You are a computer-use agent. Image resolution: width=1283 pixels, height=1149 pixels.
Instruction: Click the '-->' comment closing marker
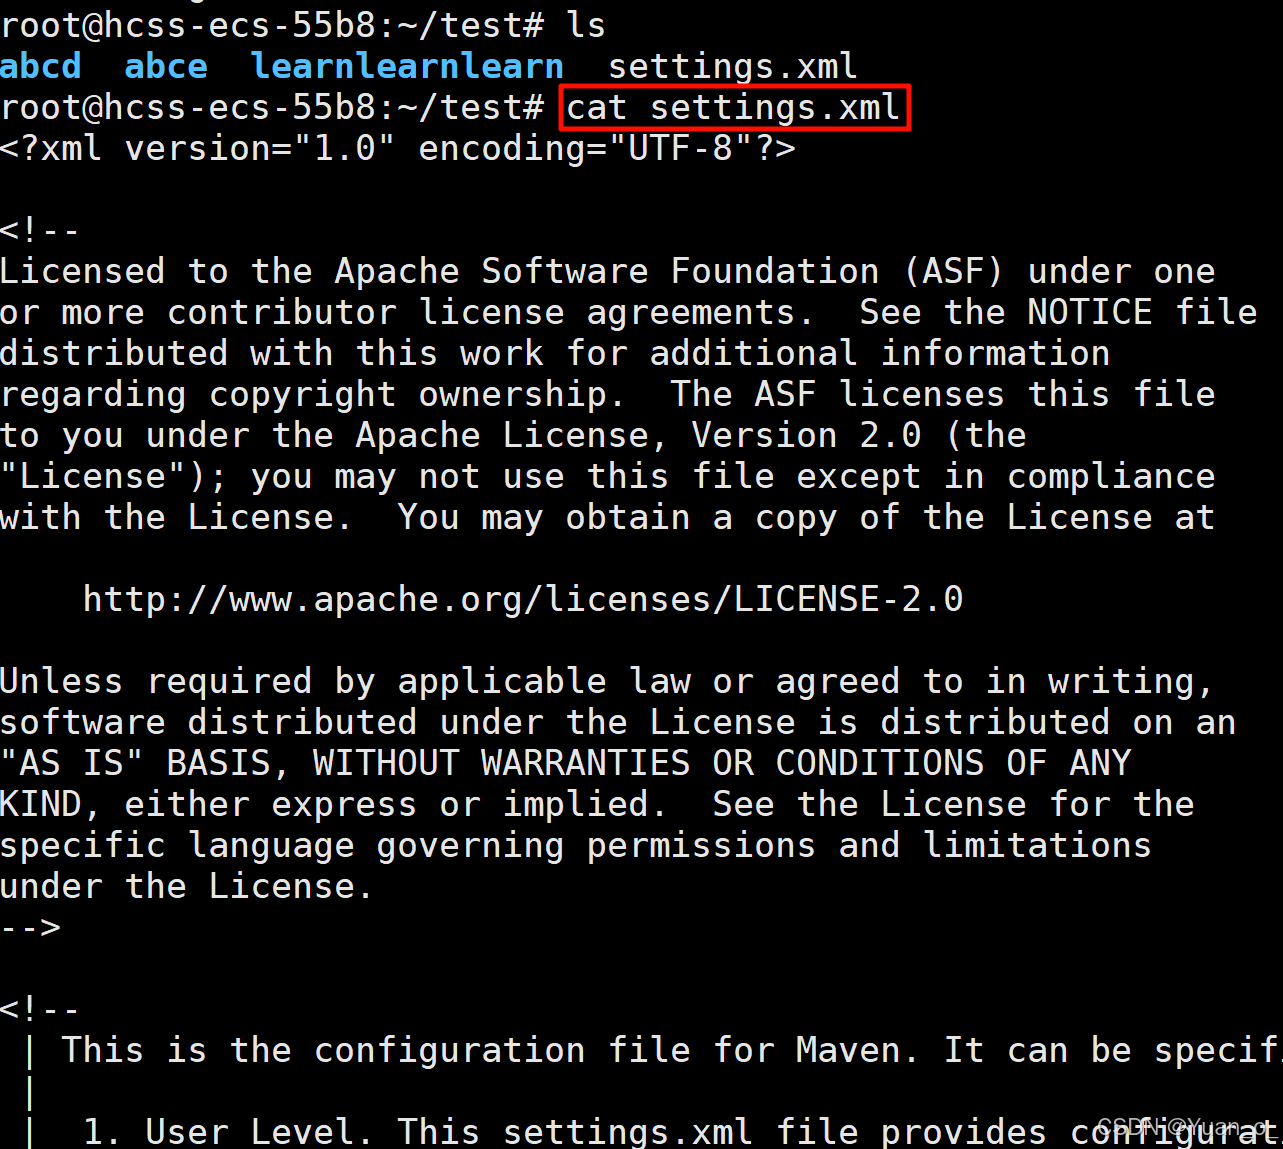[30, 927]
